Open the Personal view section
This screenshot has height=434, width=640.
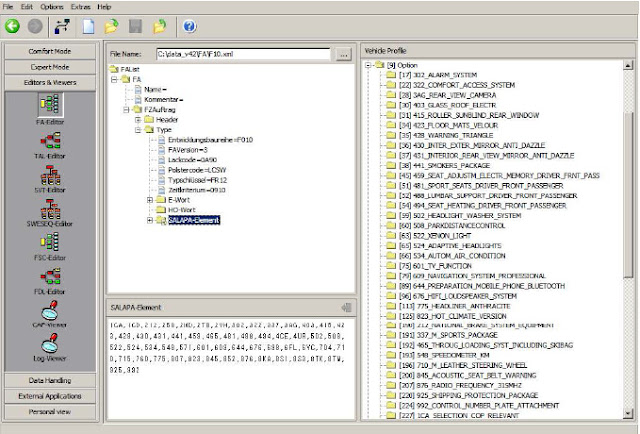[50, 412]
